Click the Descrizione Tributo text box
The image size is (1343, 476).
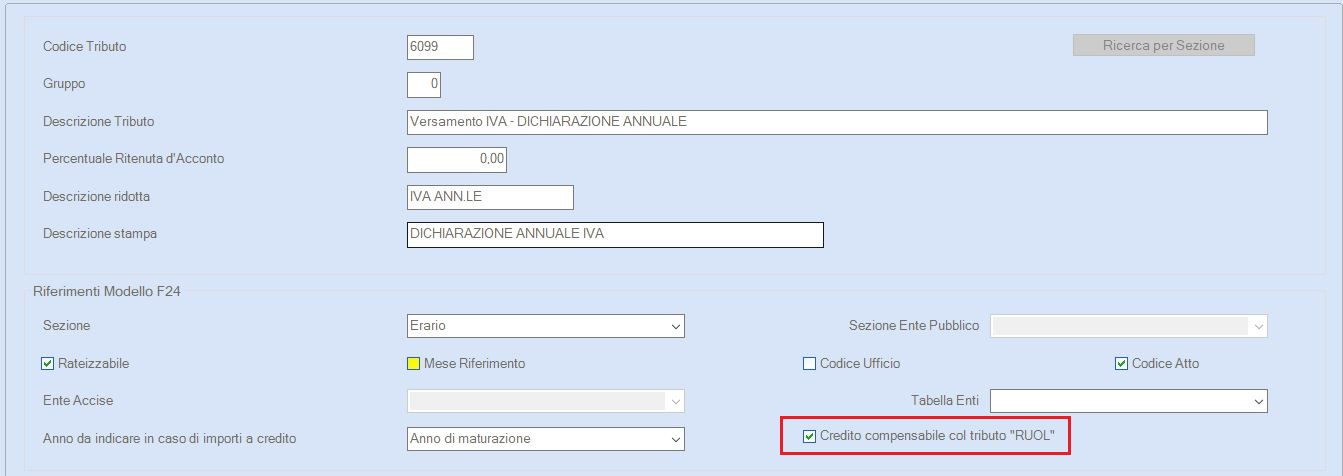836,122
